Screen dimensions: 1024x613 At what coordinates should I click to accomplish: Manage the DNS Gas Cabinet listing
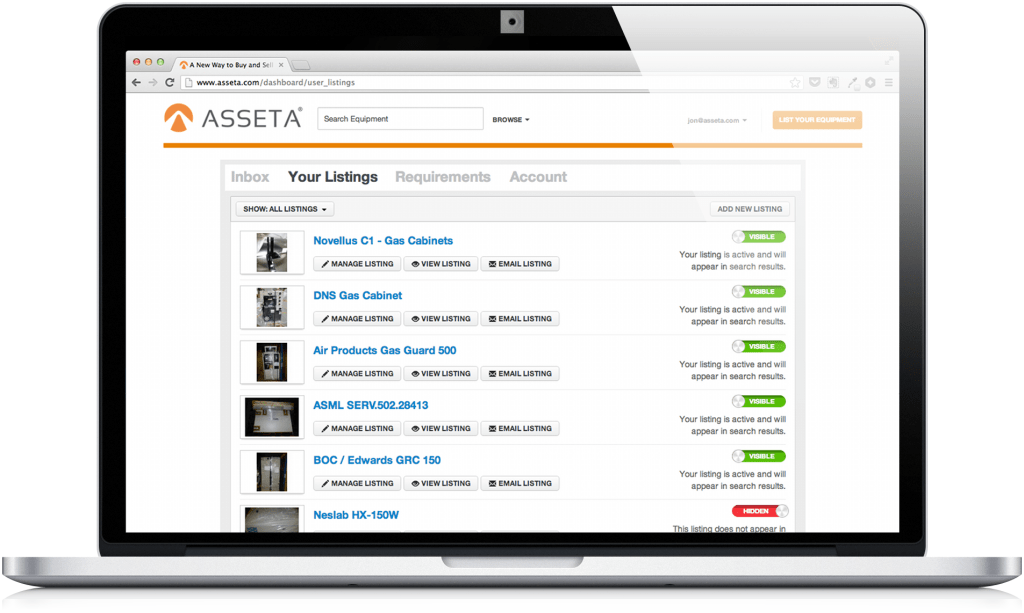point(357,319)
